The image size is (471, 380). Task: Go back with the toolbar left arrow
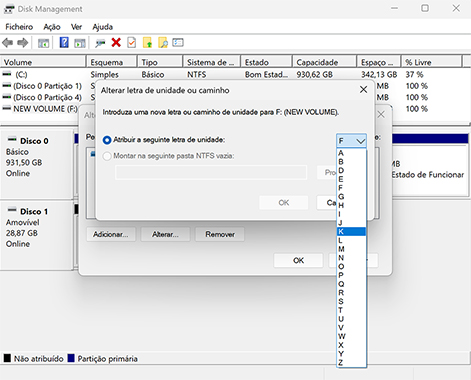pyautogui.click(x=7, y=43)
